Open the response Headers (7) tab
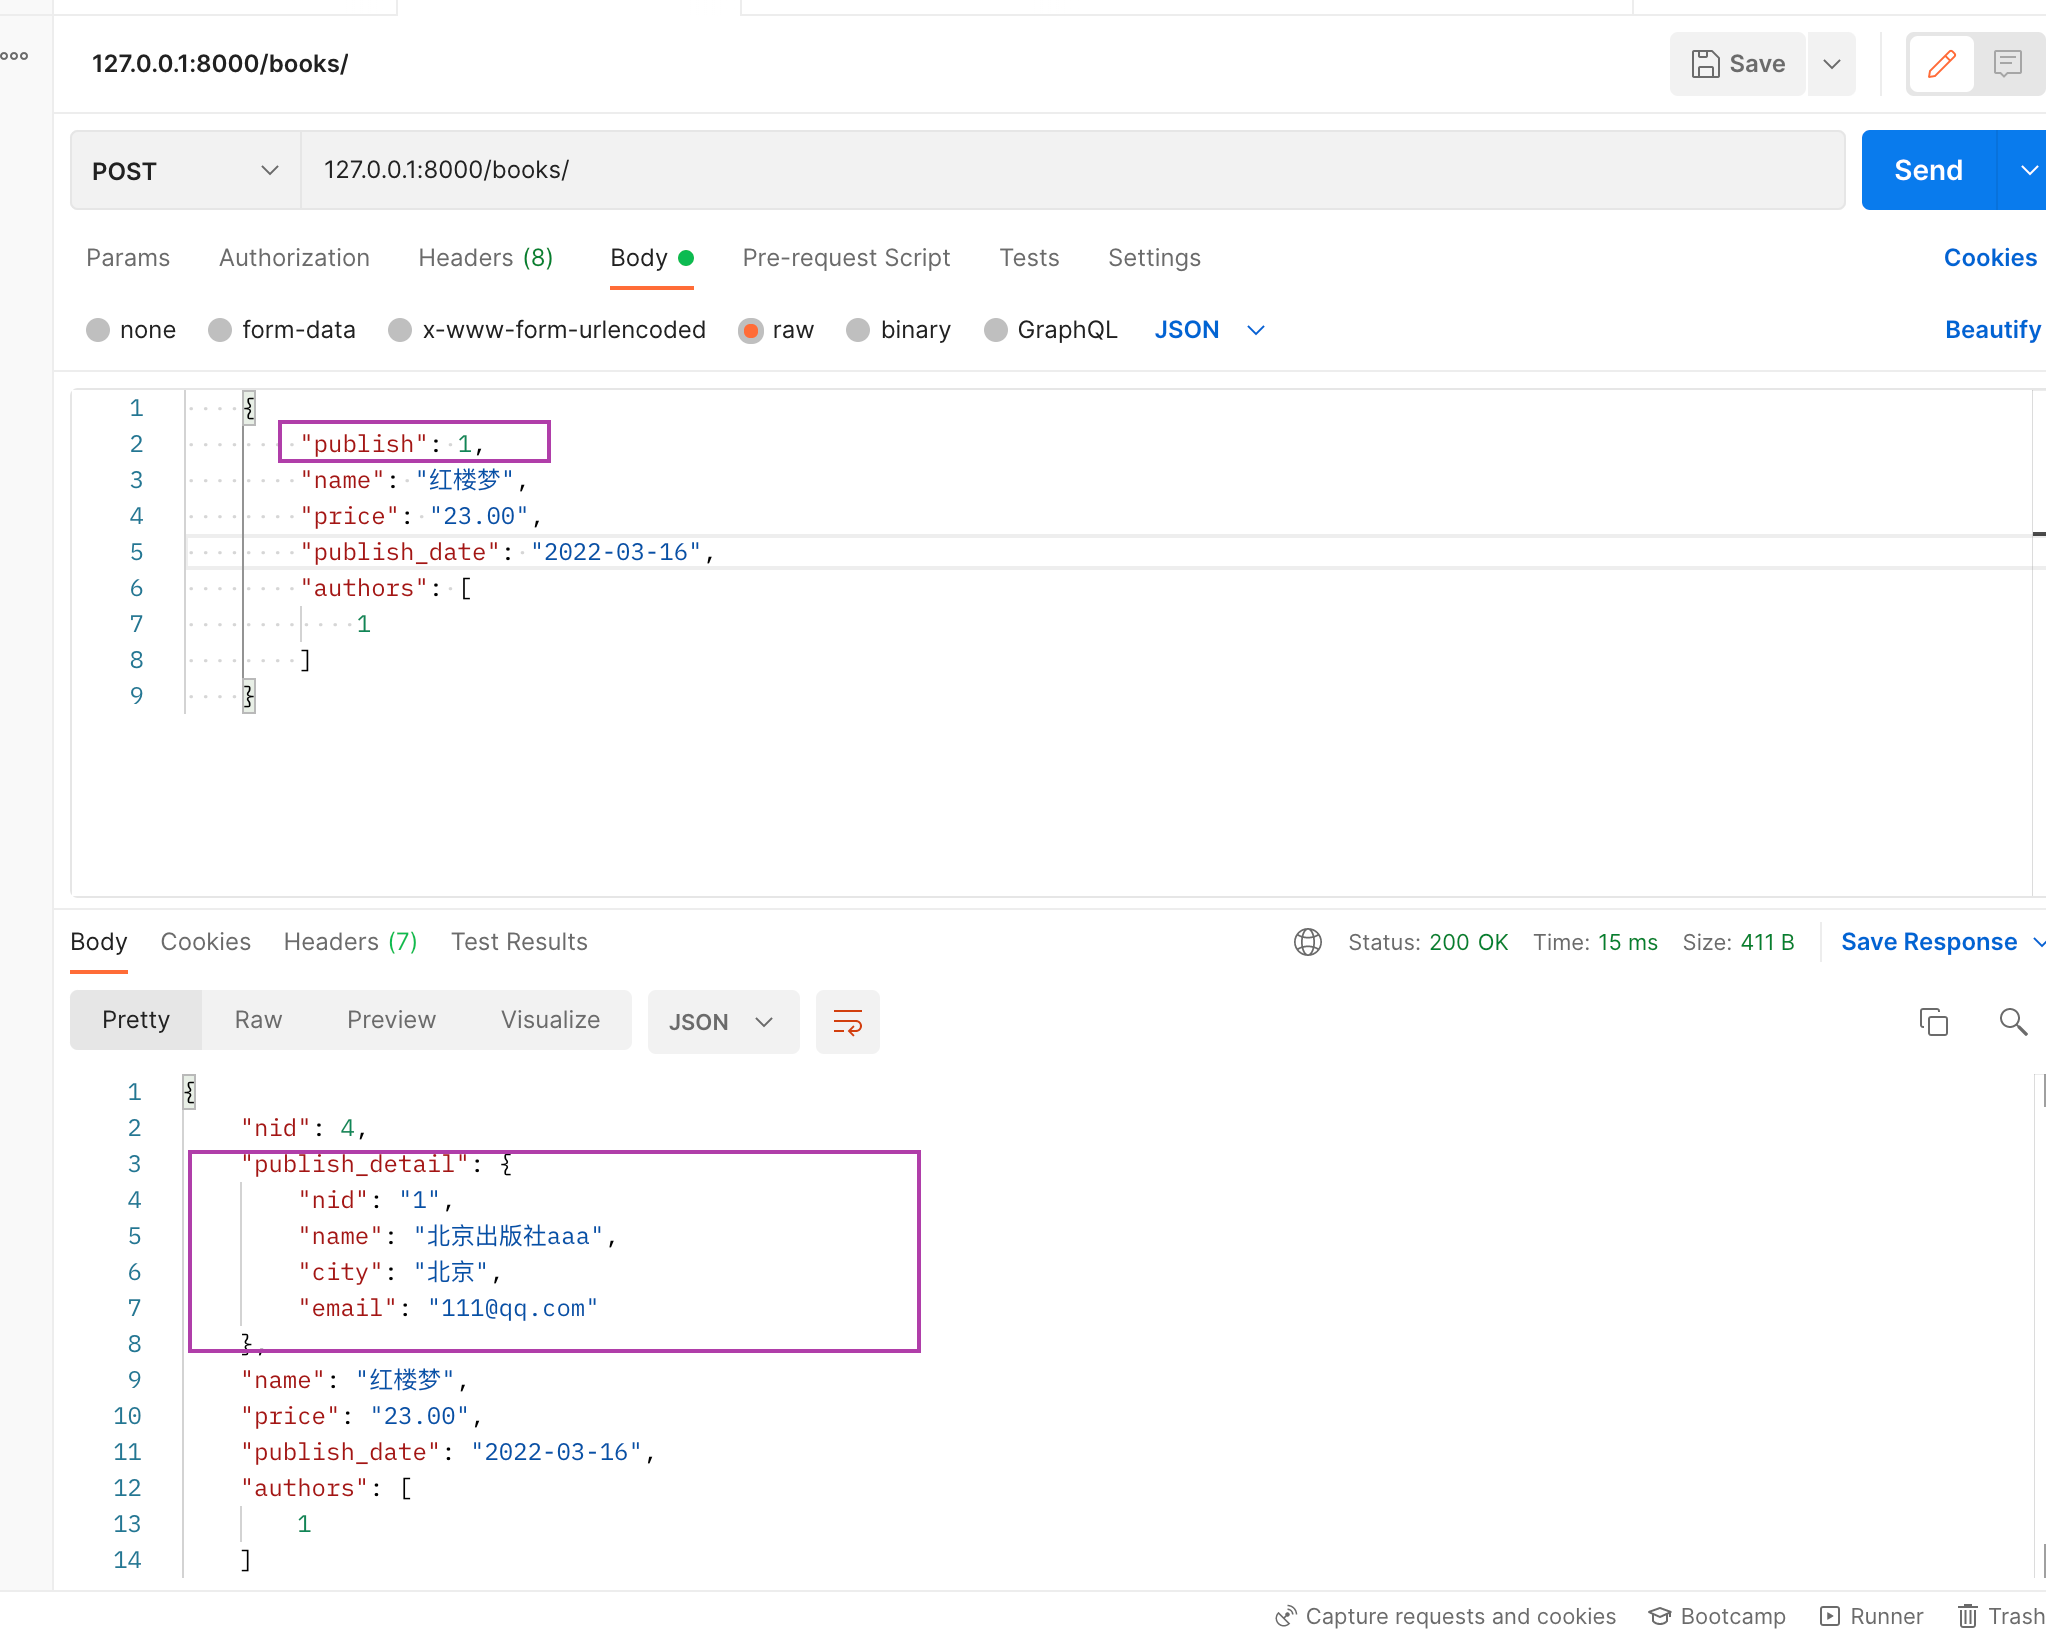The image size is (2046, 1636). 350,942
